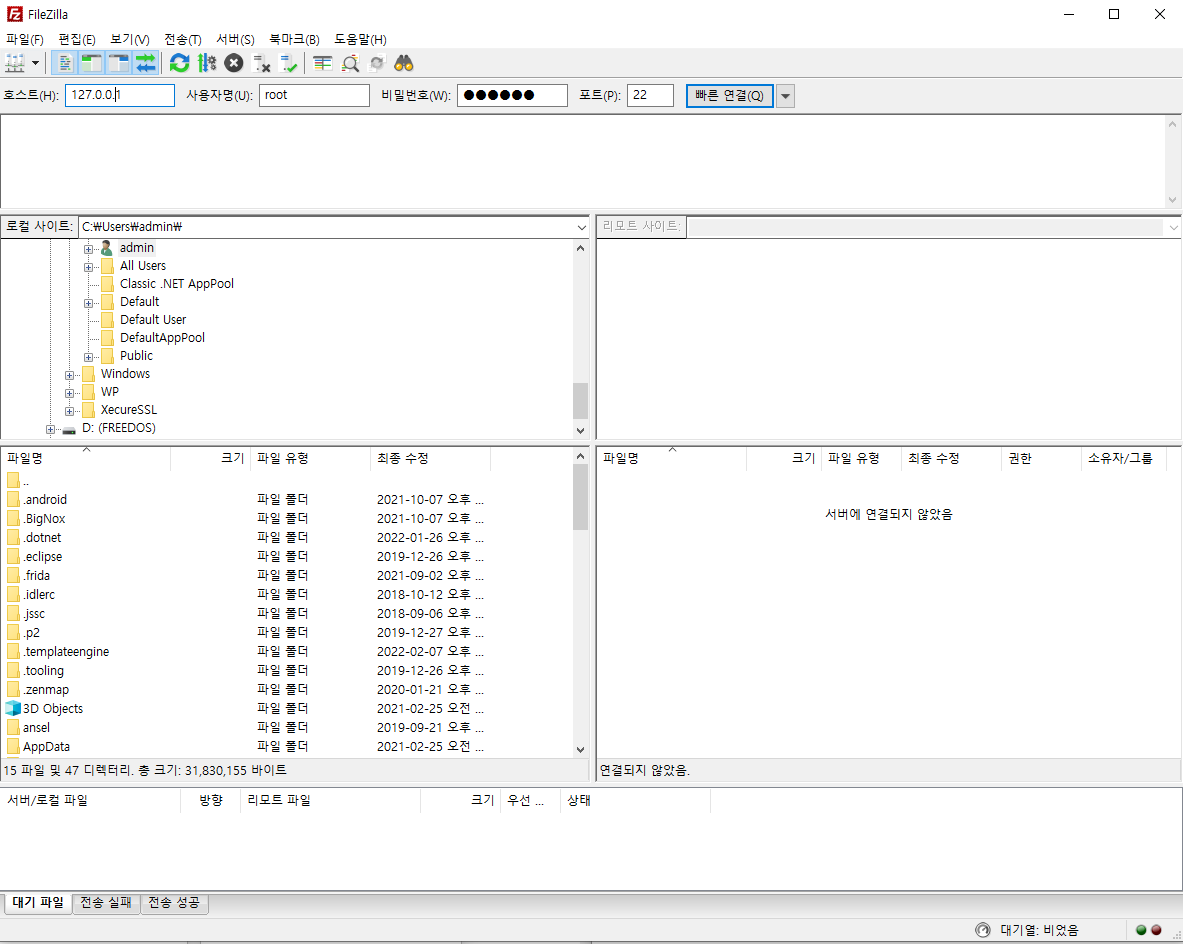Switch to the 전송 성공 tab

coord(174,902)
